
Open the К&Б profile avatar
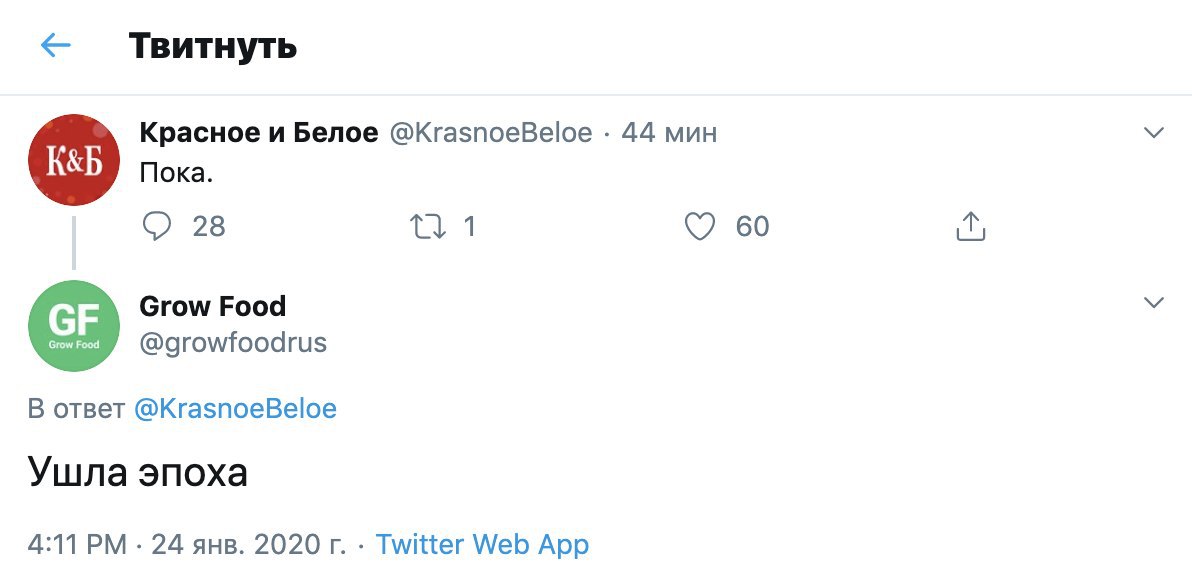(74, 160)
